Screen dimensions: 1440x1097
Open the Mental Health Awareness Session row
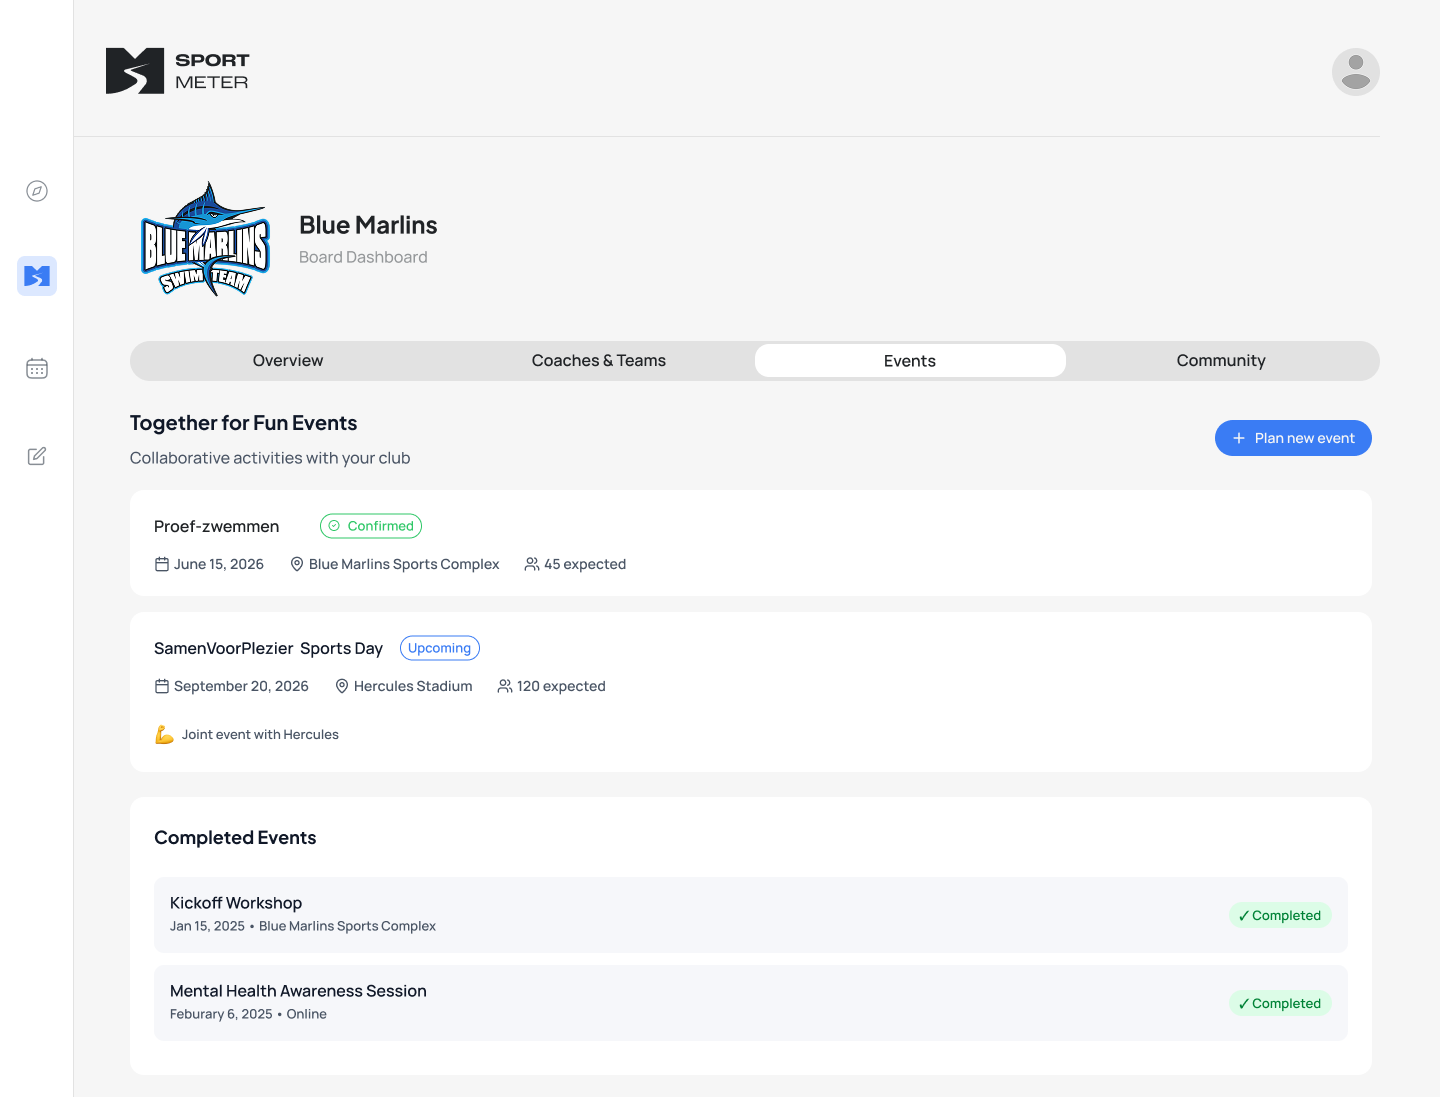[298, 991]
